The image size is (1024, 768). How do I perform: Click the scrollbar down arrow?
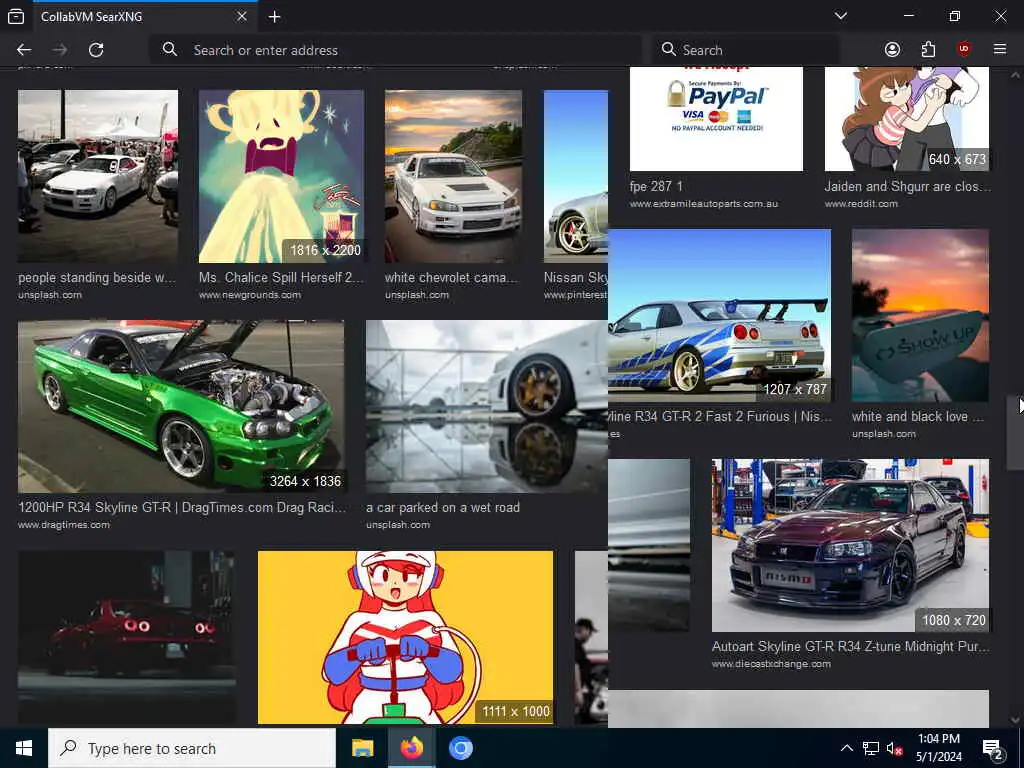tap(1015, 720)
